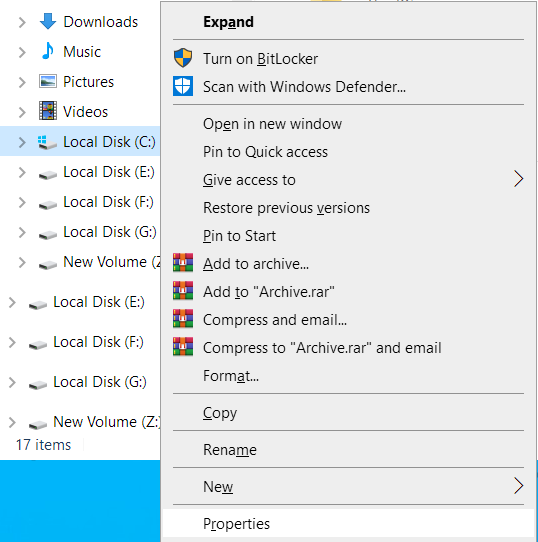Viewport: 538px width, 542px height.
Task: Select the Music label in the tree
Action: coord(82,52)
